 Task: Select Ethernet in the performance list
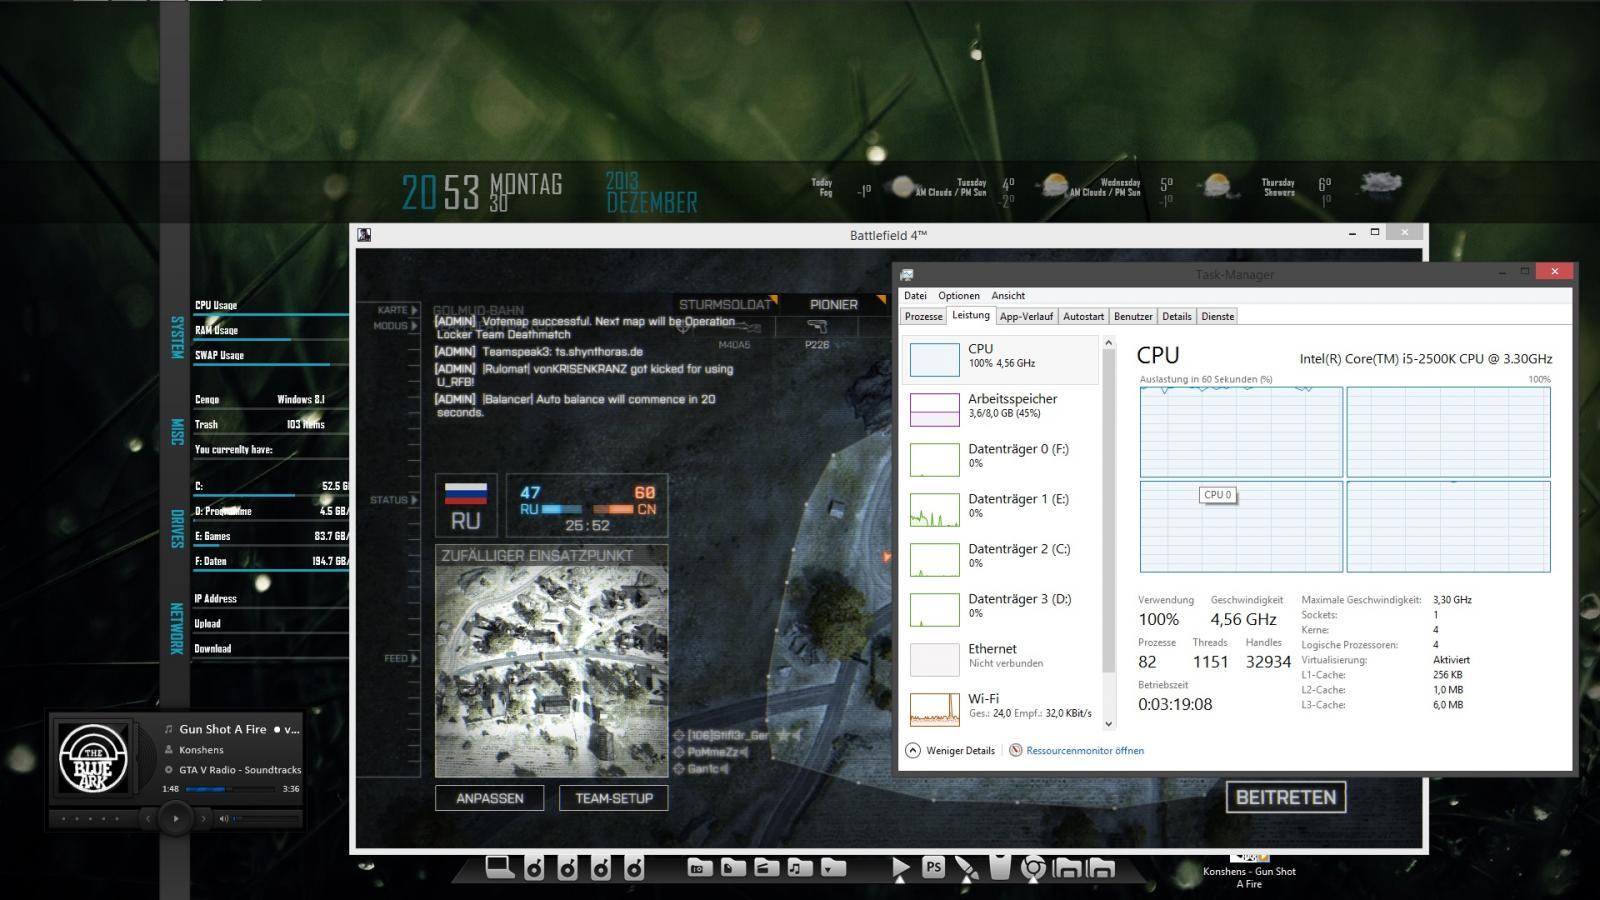[1000, 658]
